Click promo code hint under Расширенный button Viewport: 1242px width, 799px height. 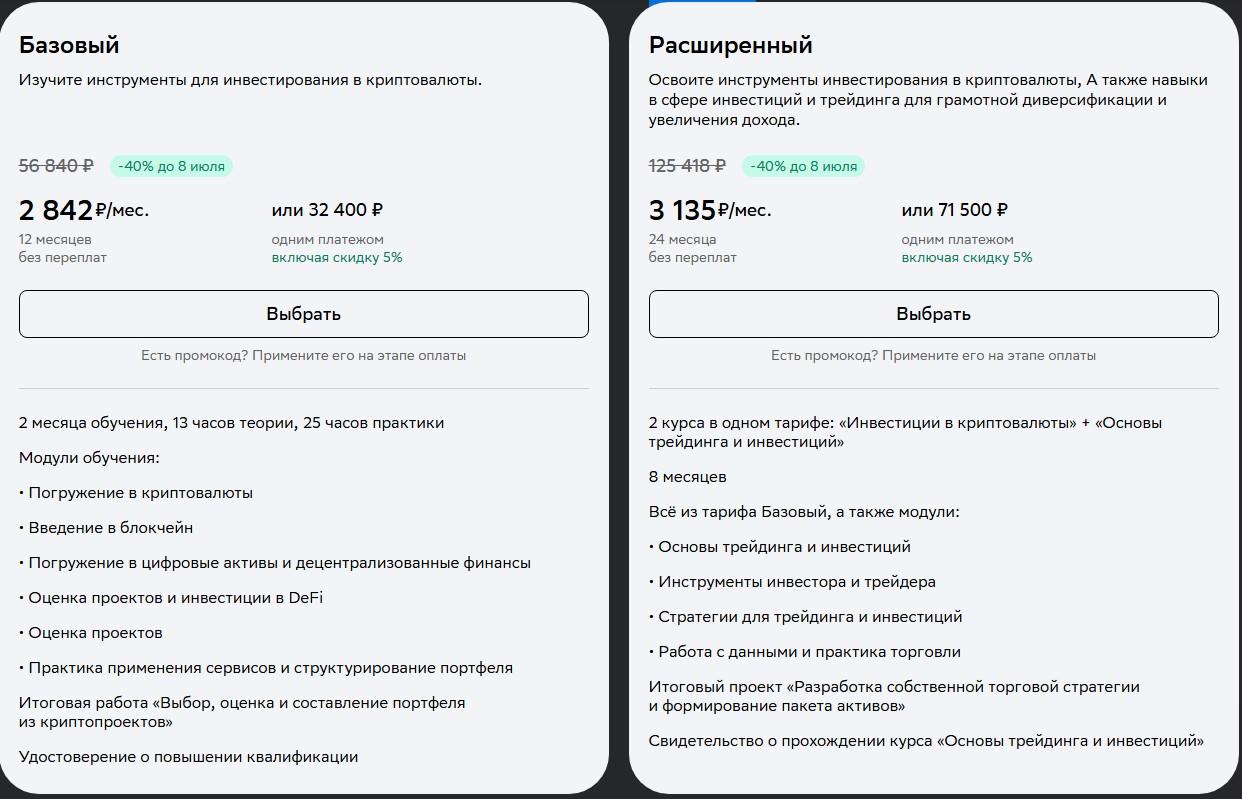click(x=933, y=355)
